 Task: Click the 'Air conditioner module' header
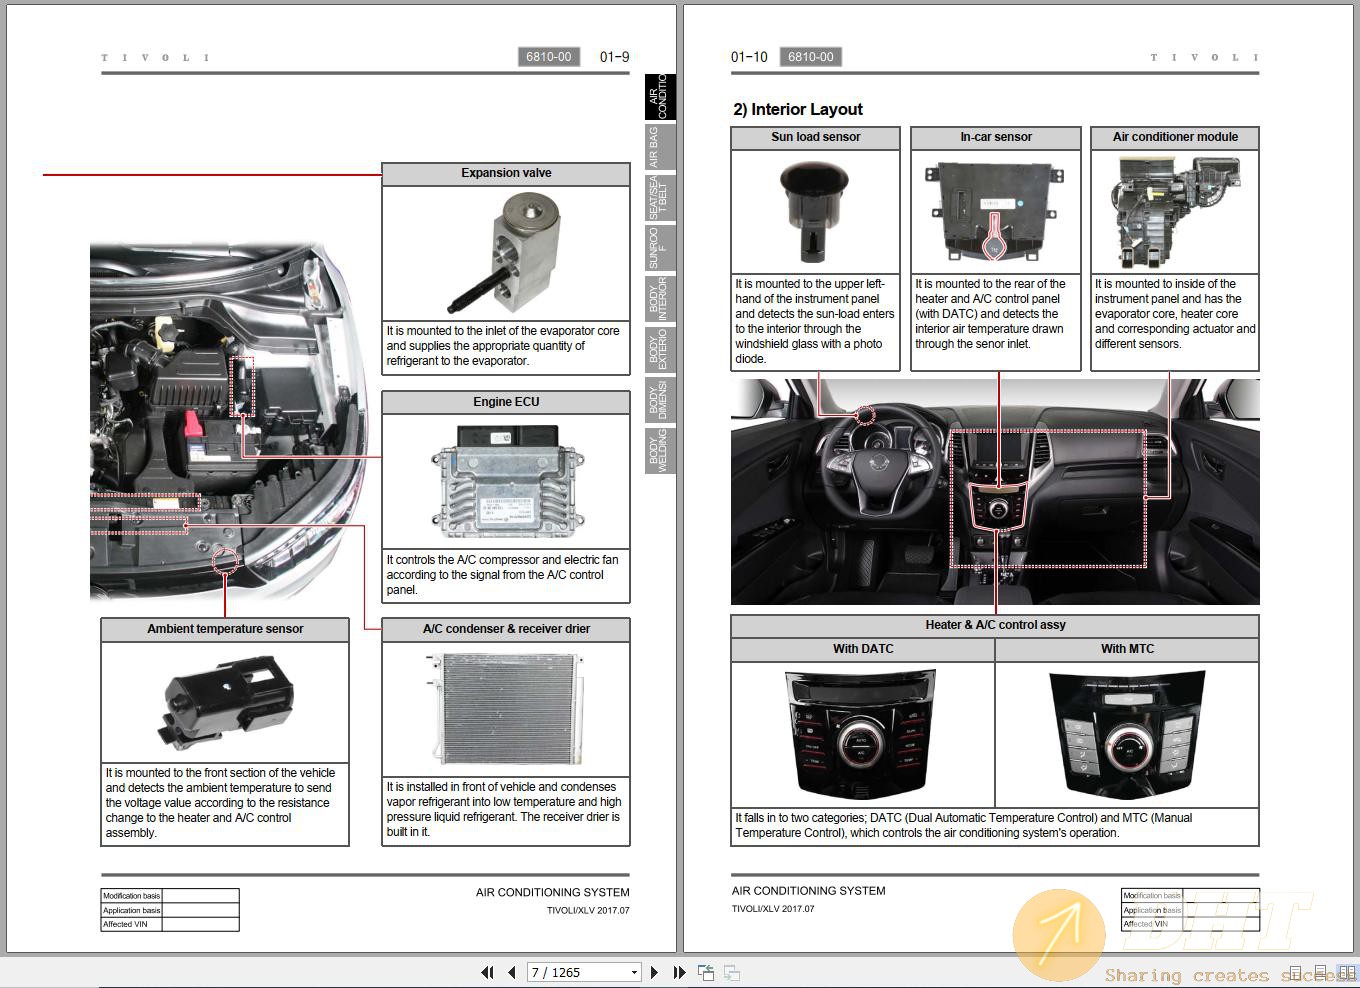pyautogui.click(x=1175, y=137)
